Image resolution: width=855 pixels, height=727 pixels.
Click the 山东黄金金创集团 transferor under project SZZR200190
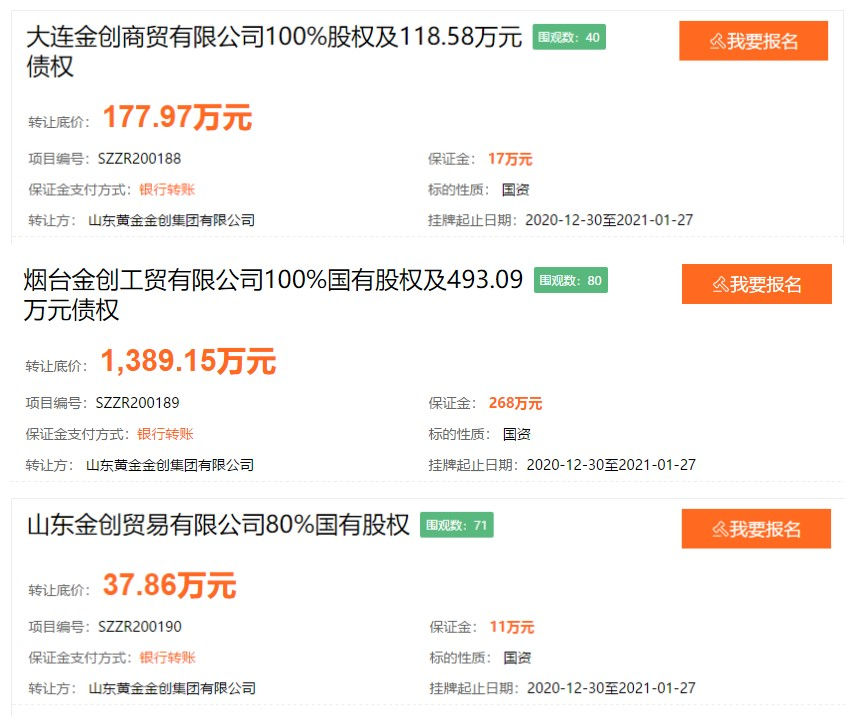coord(172,688)
